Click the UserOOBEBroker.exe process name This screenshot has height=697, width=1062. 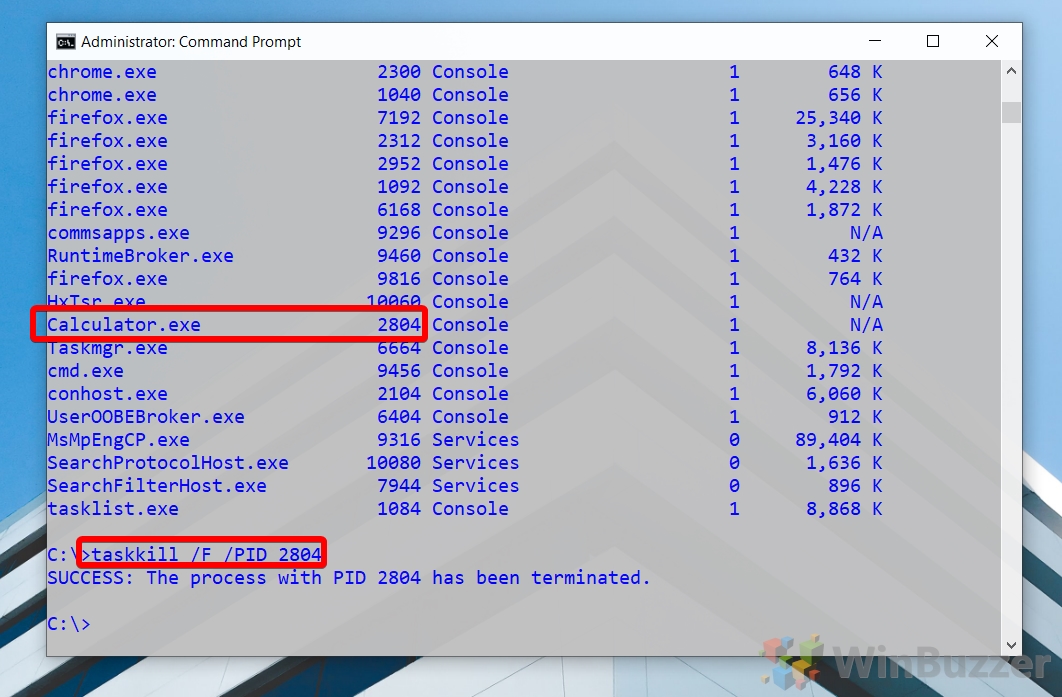(x=146, y=417)
